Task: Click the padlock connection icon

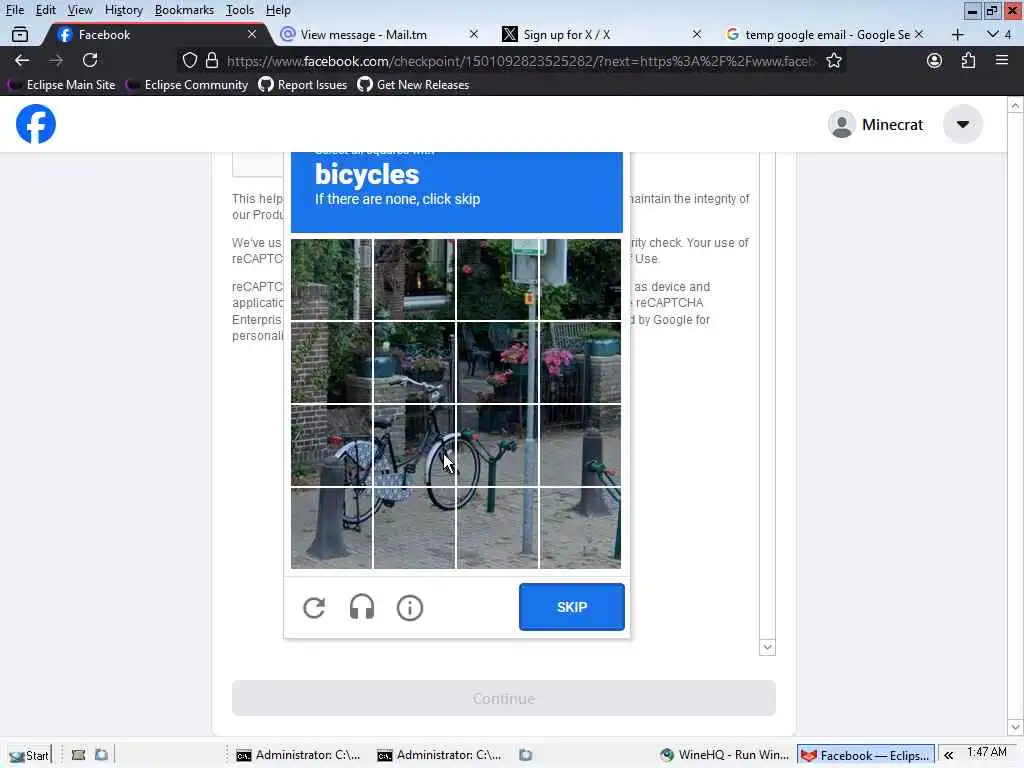Action: point(212,61)
